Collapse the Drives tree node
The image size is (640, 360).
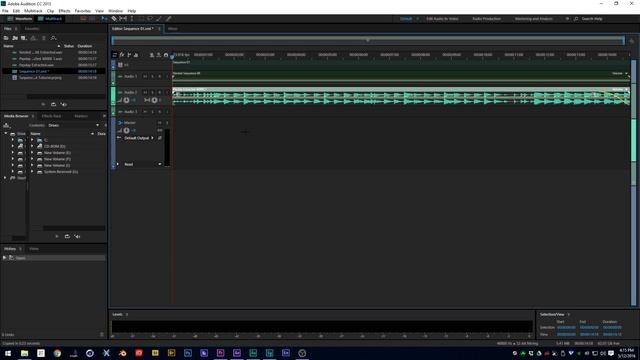(6, 133)
